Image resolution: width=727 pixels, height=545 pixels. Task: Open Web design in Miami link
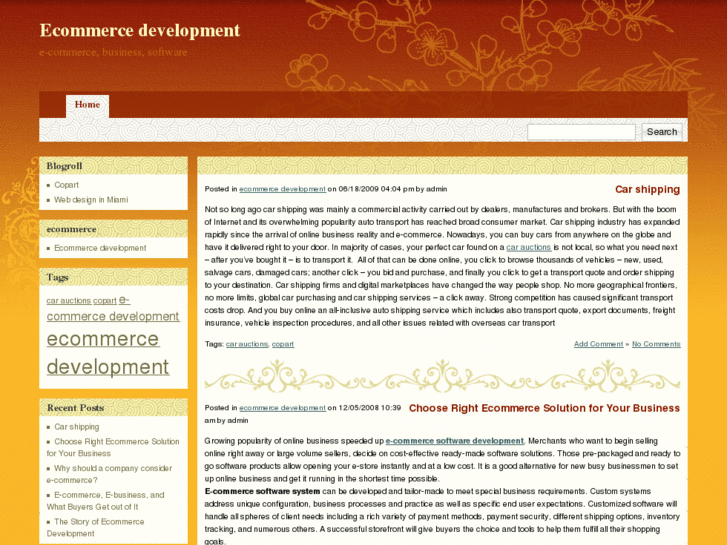pos(91,199)
